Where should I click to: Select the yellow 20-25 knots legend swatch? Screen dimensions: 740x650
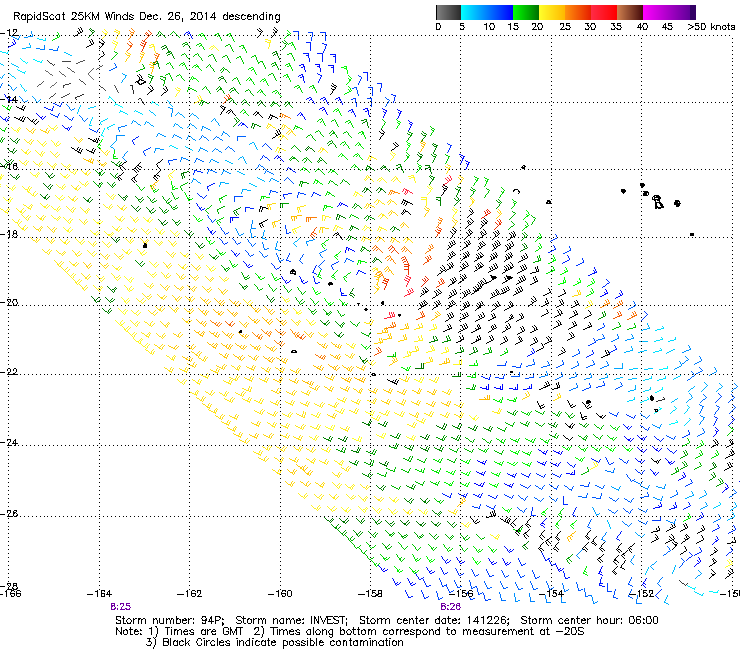(x=552, y=12)
